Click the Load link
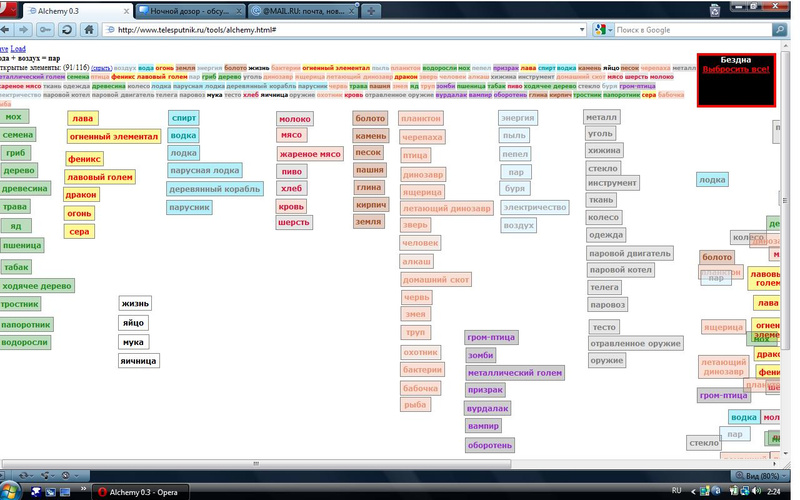The height and width of the screenshot is (500, 800). click(19, 48)
